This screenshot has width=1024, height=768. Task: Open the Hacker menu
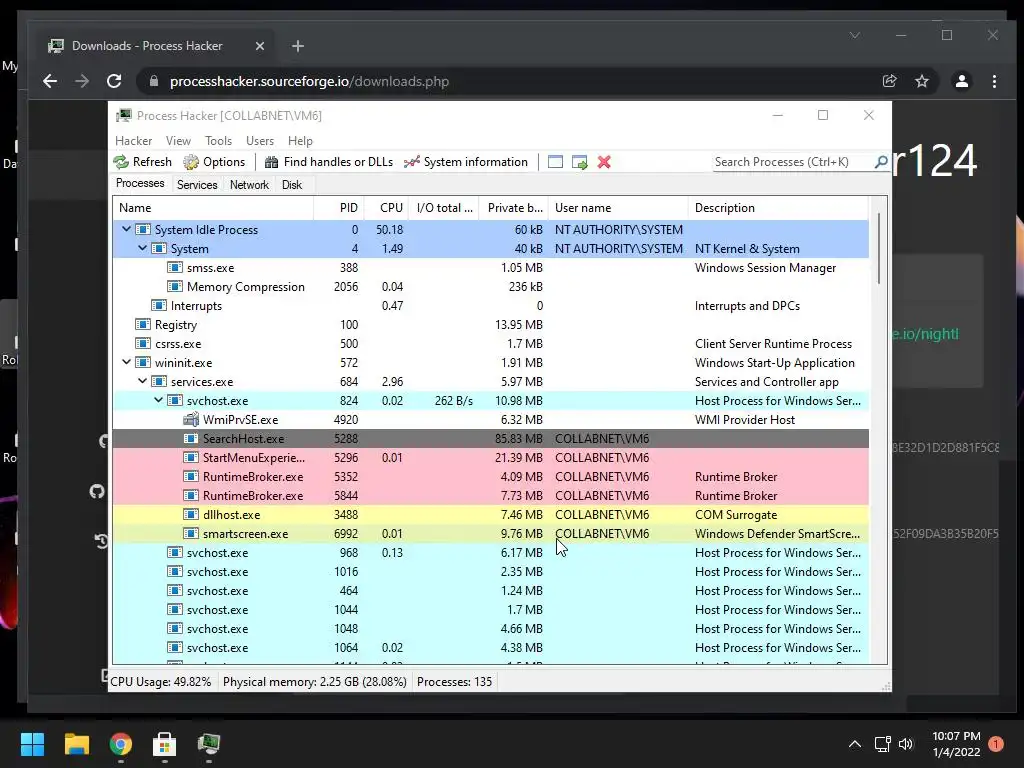point(133,141)
